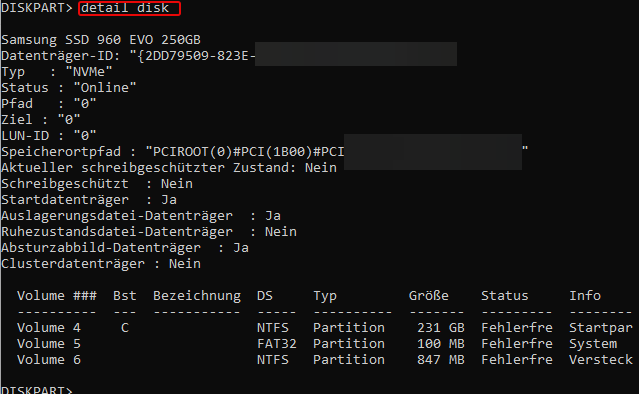Click the 'DS' column header

coord(265,295)
